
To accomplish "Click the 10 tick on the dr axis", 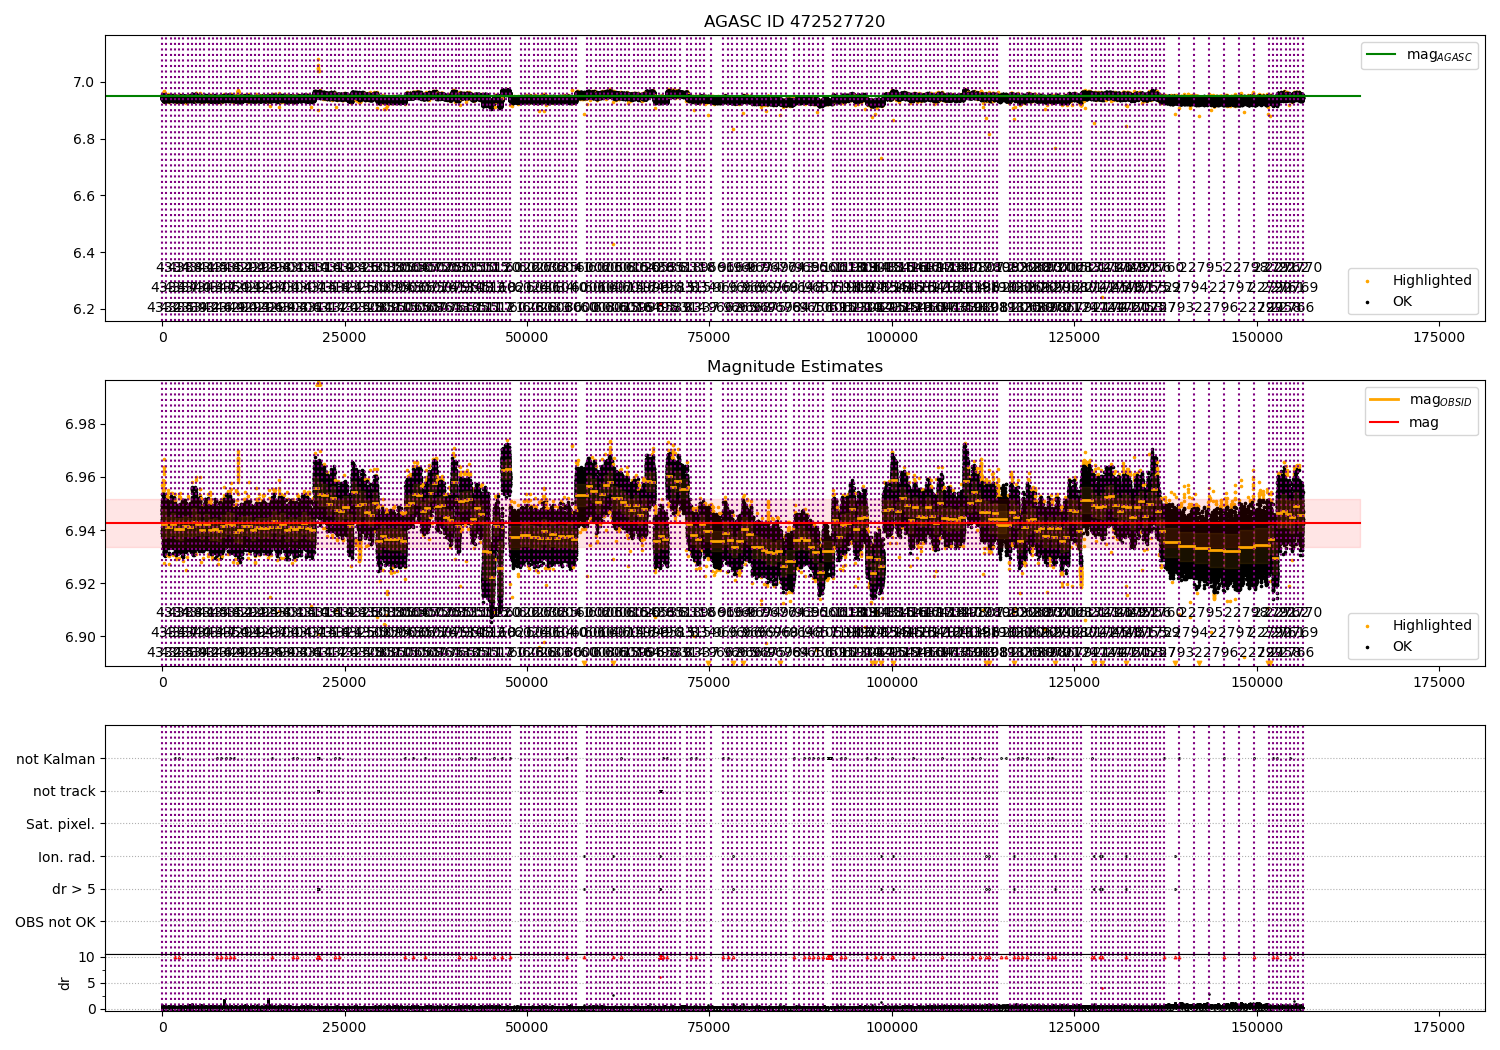I will pos(87,957).
